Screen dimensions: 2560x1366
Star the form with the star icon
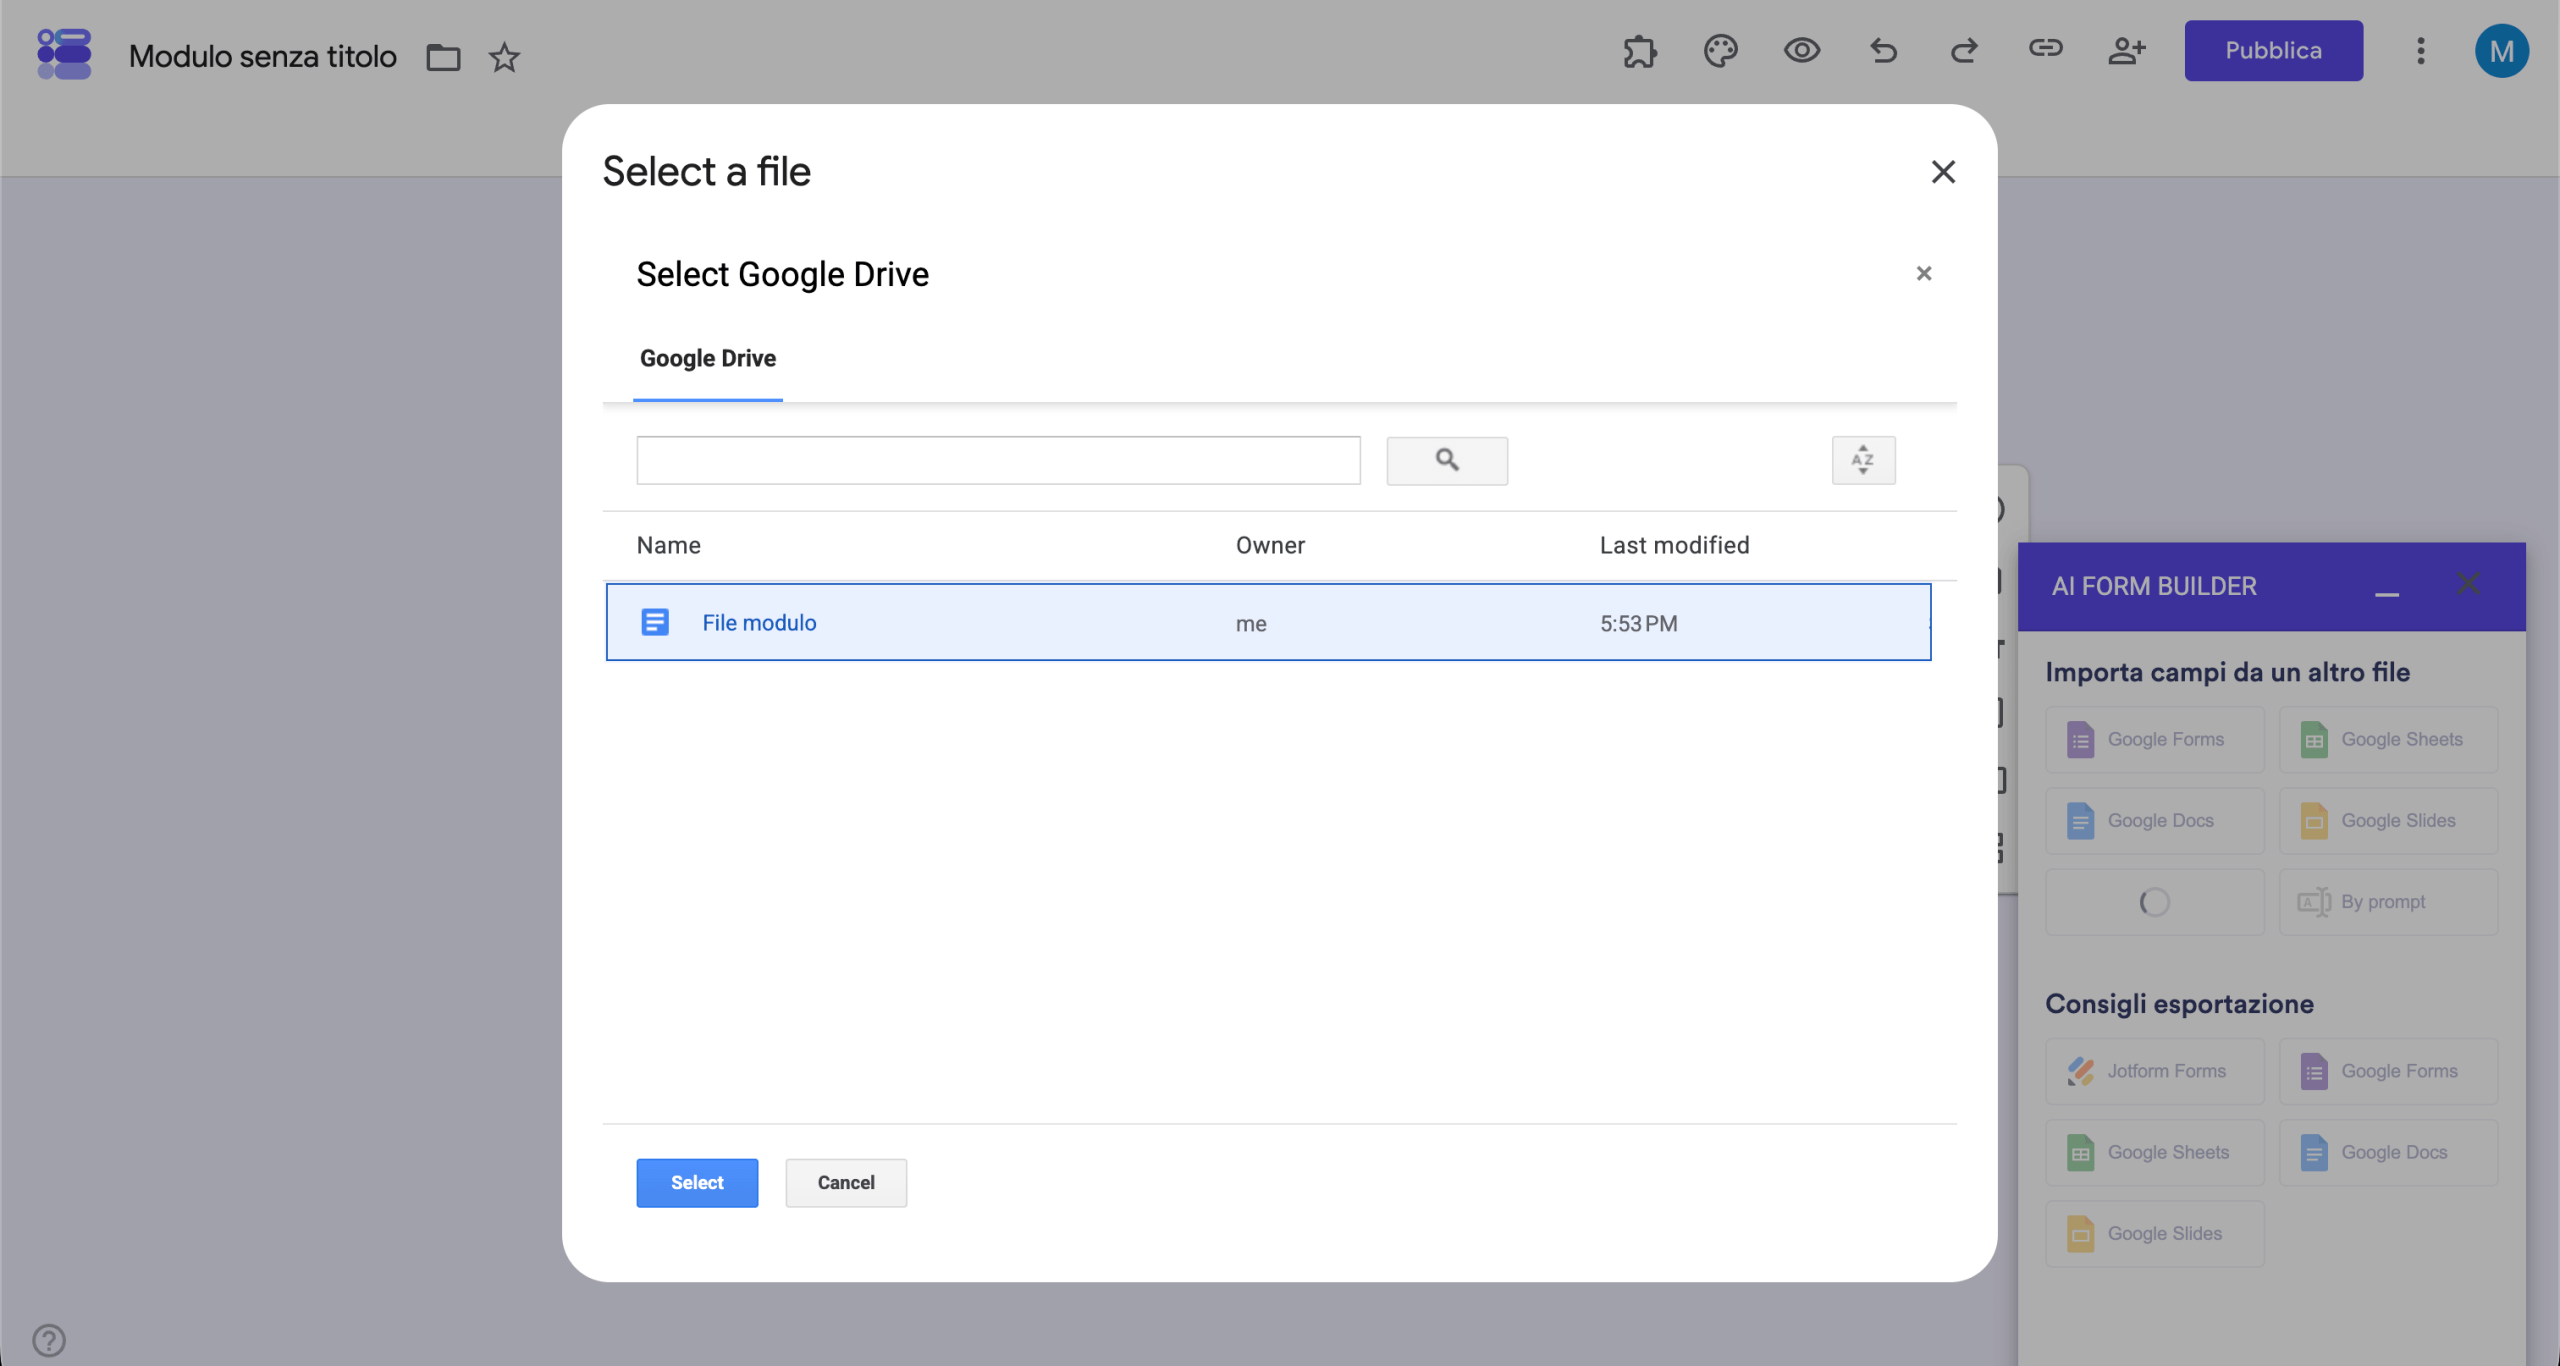pos(504,57)
